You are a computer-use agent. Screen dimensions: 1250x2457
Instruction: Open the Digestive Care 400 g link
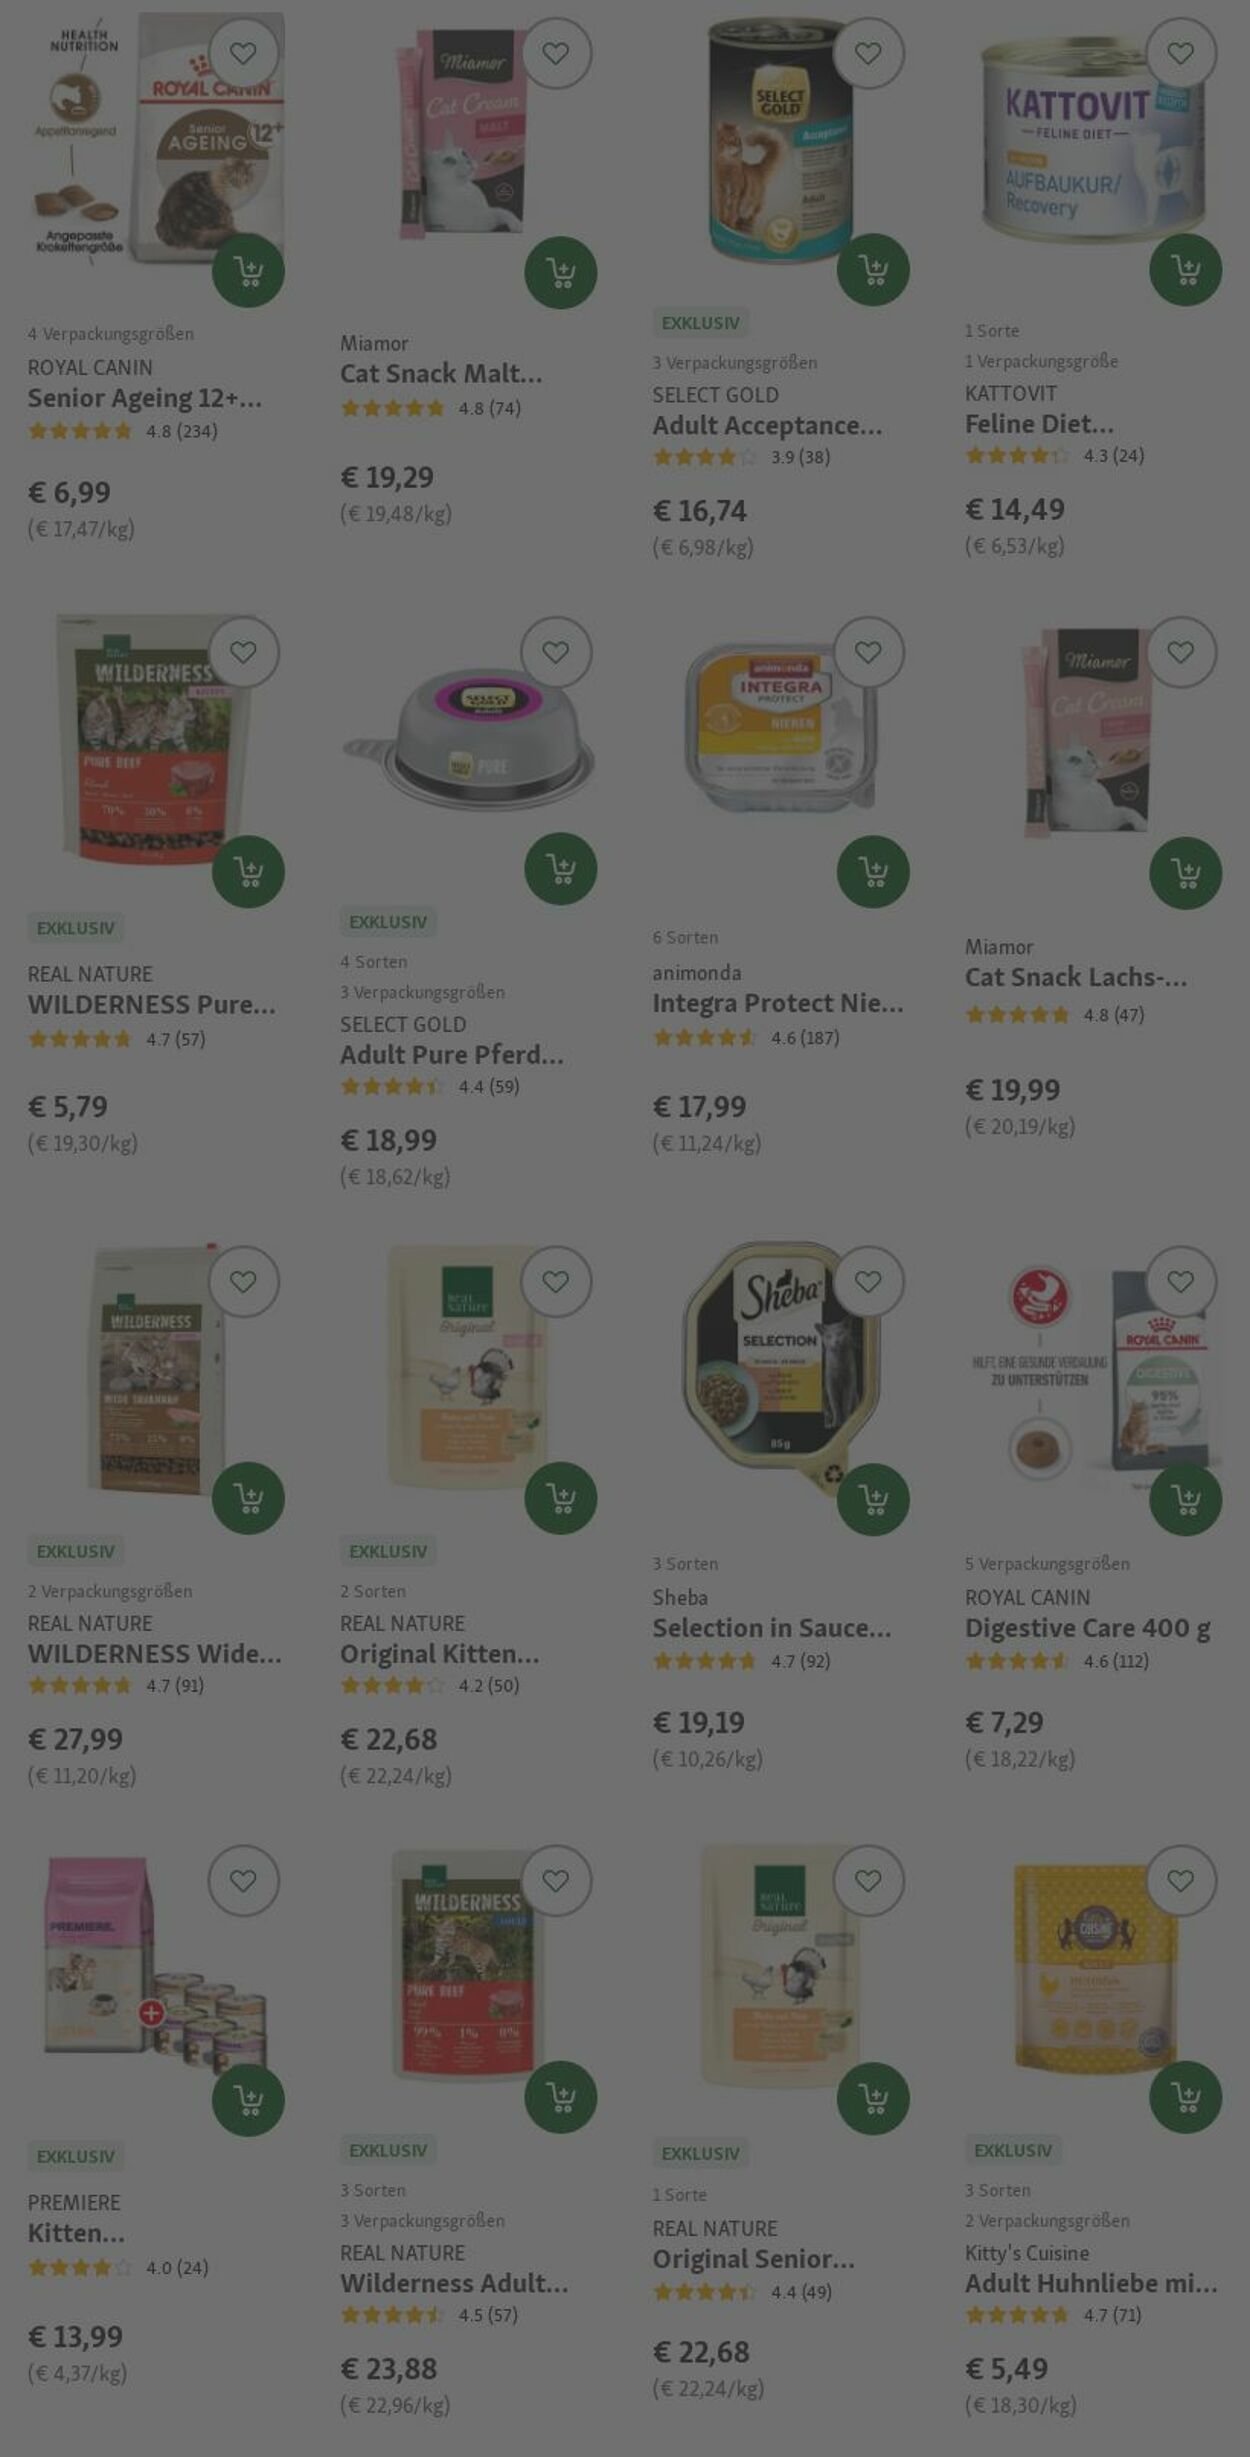(x=1087, y=1628)
